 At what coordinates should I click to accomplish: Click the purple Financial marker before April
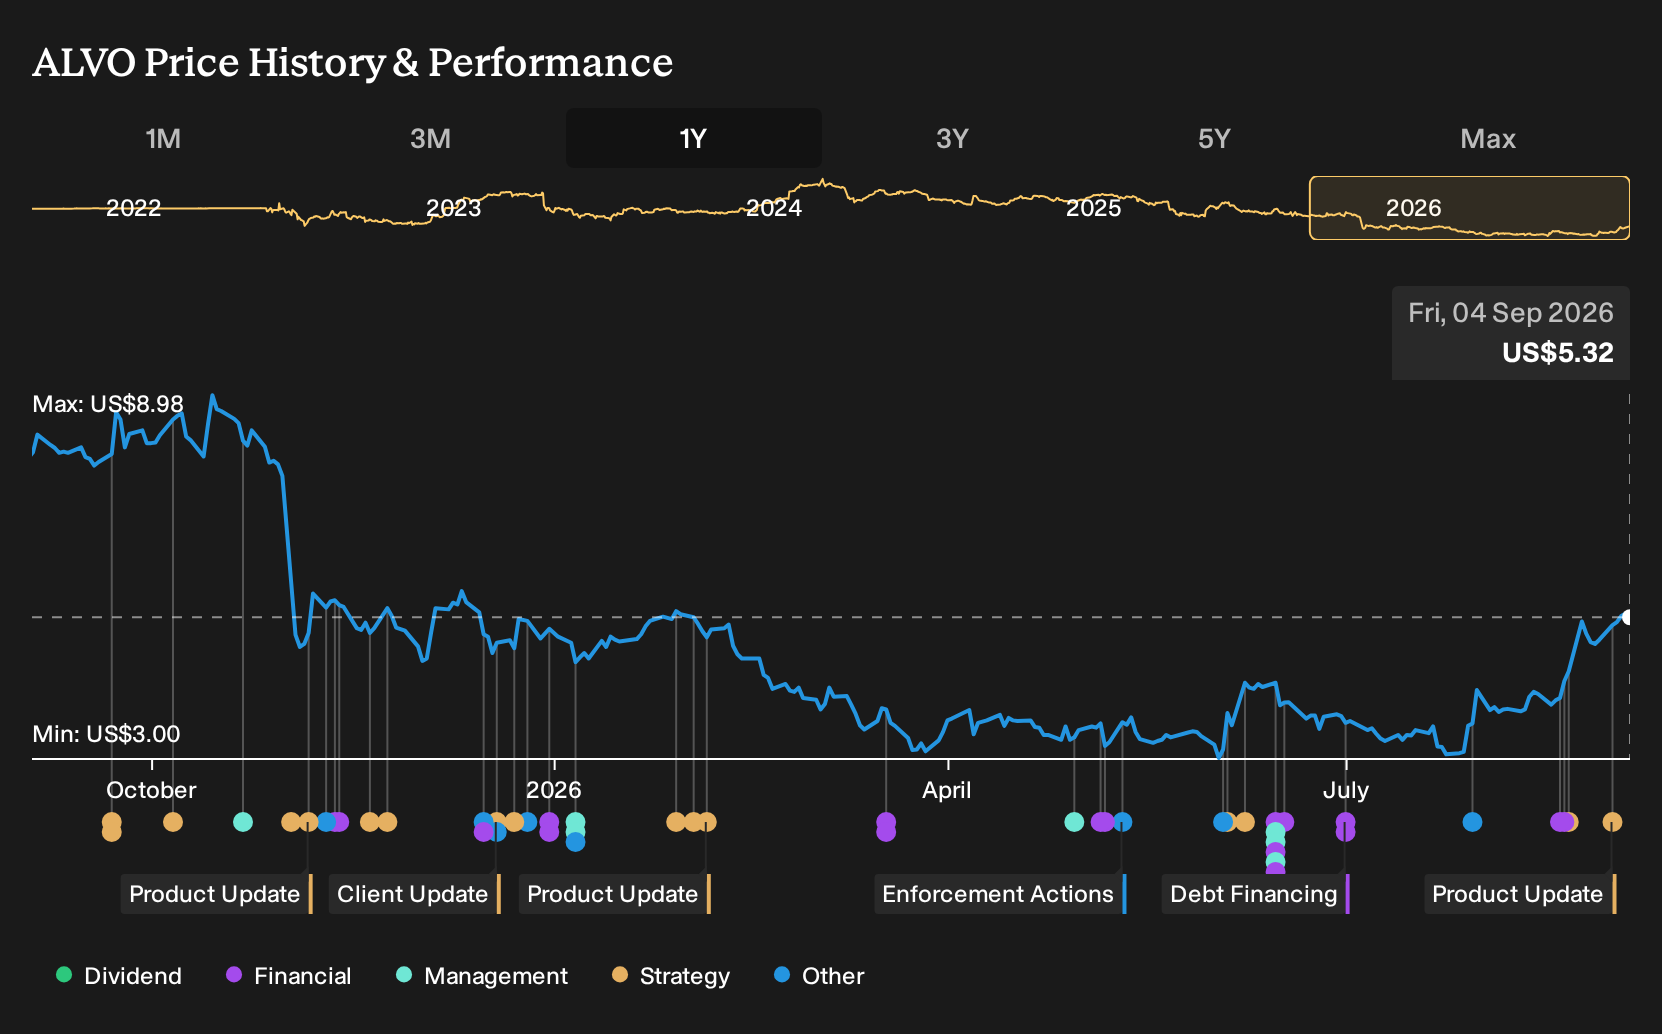pos(886,826)
